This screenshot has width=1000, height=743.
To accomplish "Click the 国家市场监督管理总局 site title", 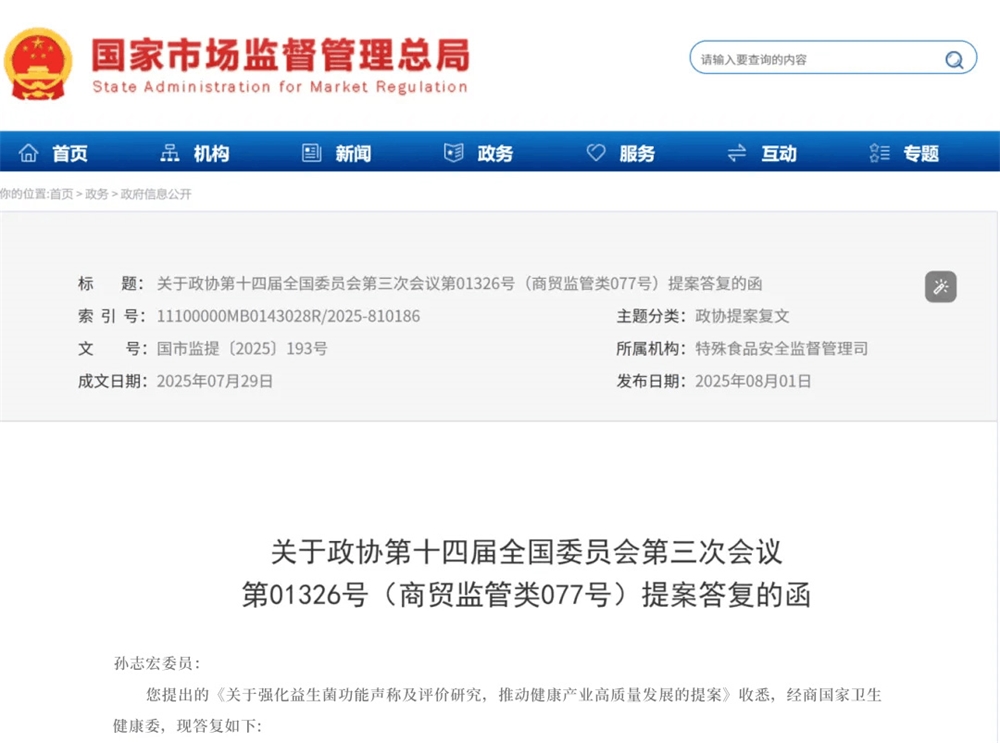I will coord(280,55).
